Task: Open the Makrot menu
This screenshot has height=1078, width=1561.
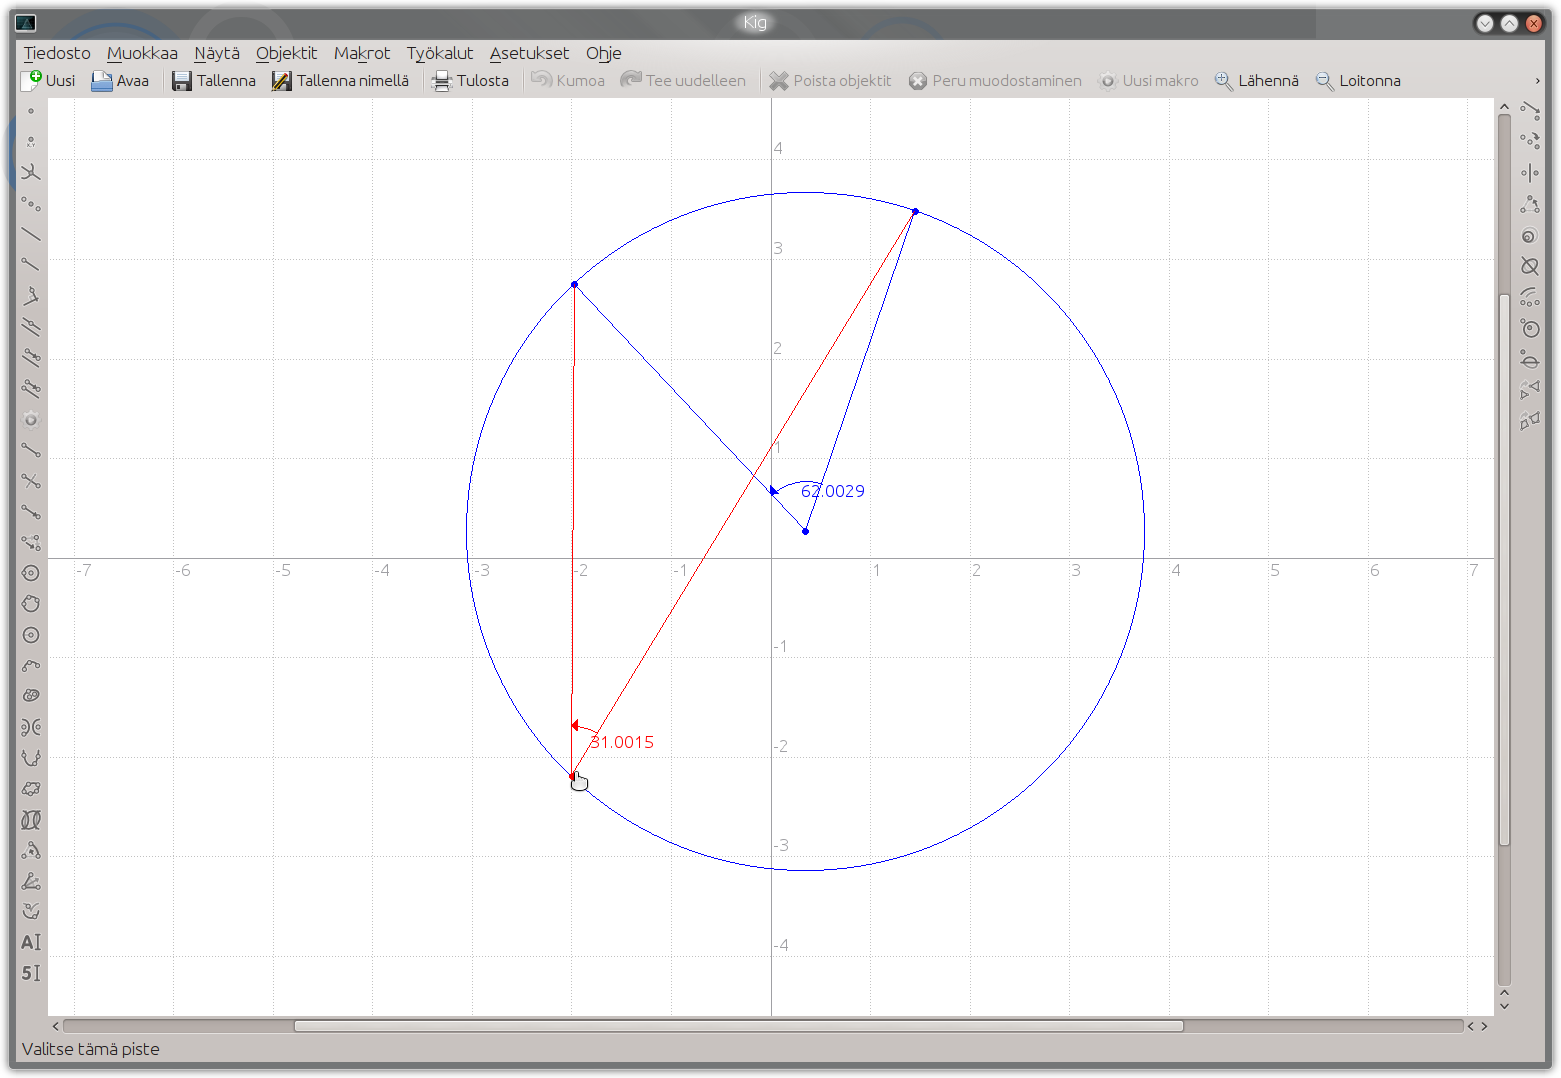Action: [x=362, y=53]
